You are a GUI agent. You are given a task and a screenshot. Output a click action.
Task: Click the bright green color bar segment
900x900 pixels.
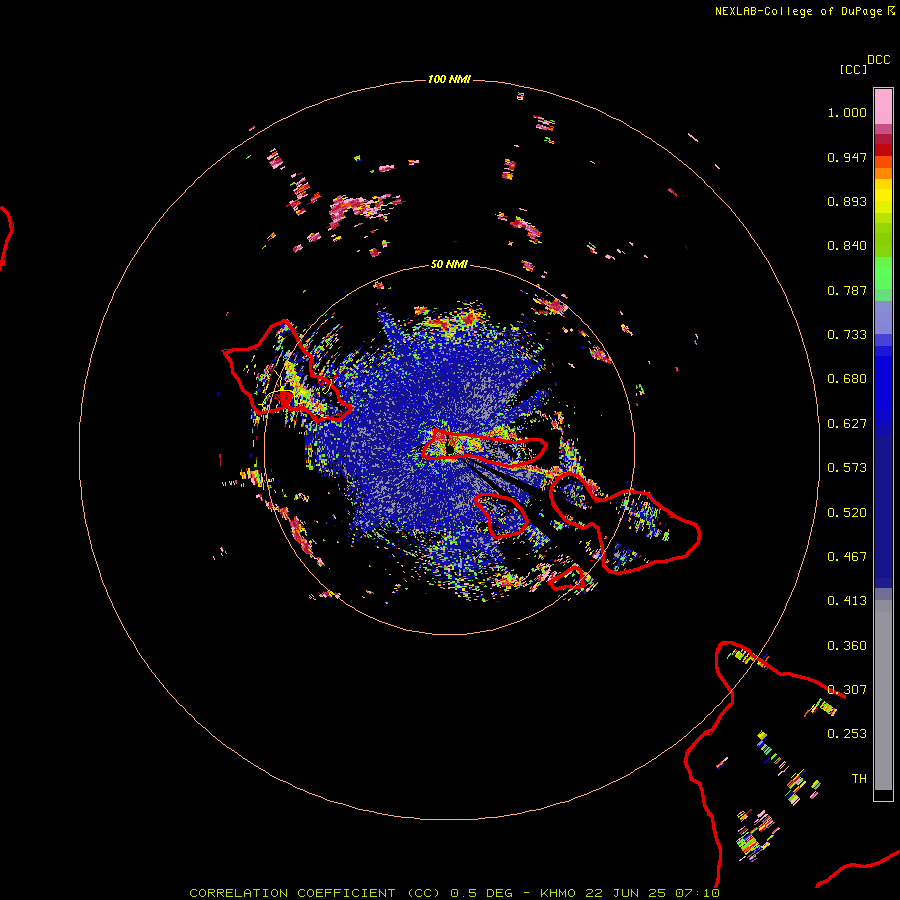(883, 273)
